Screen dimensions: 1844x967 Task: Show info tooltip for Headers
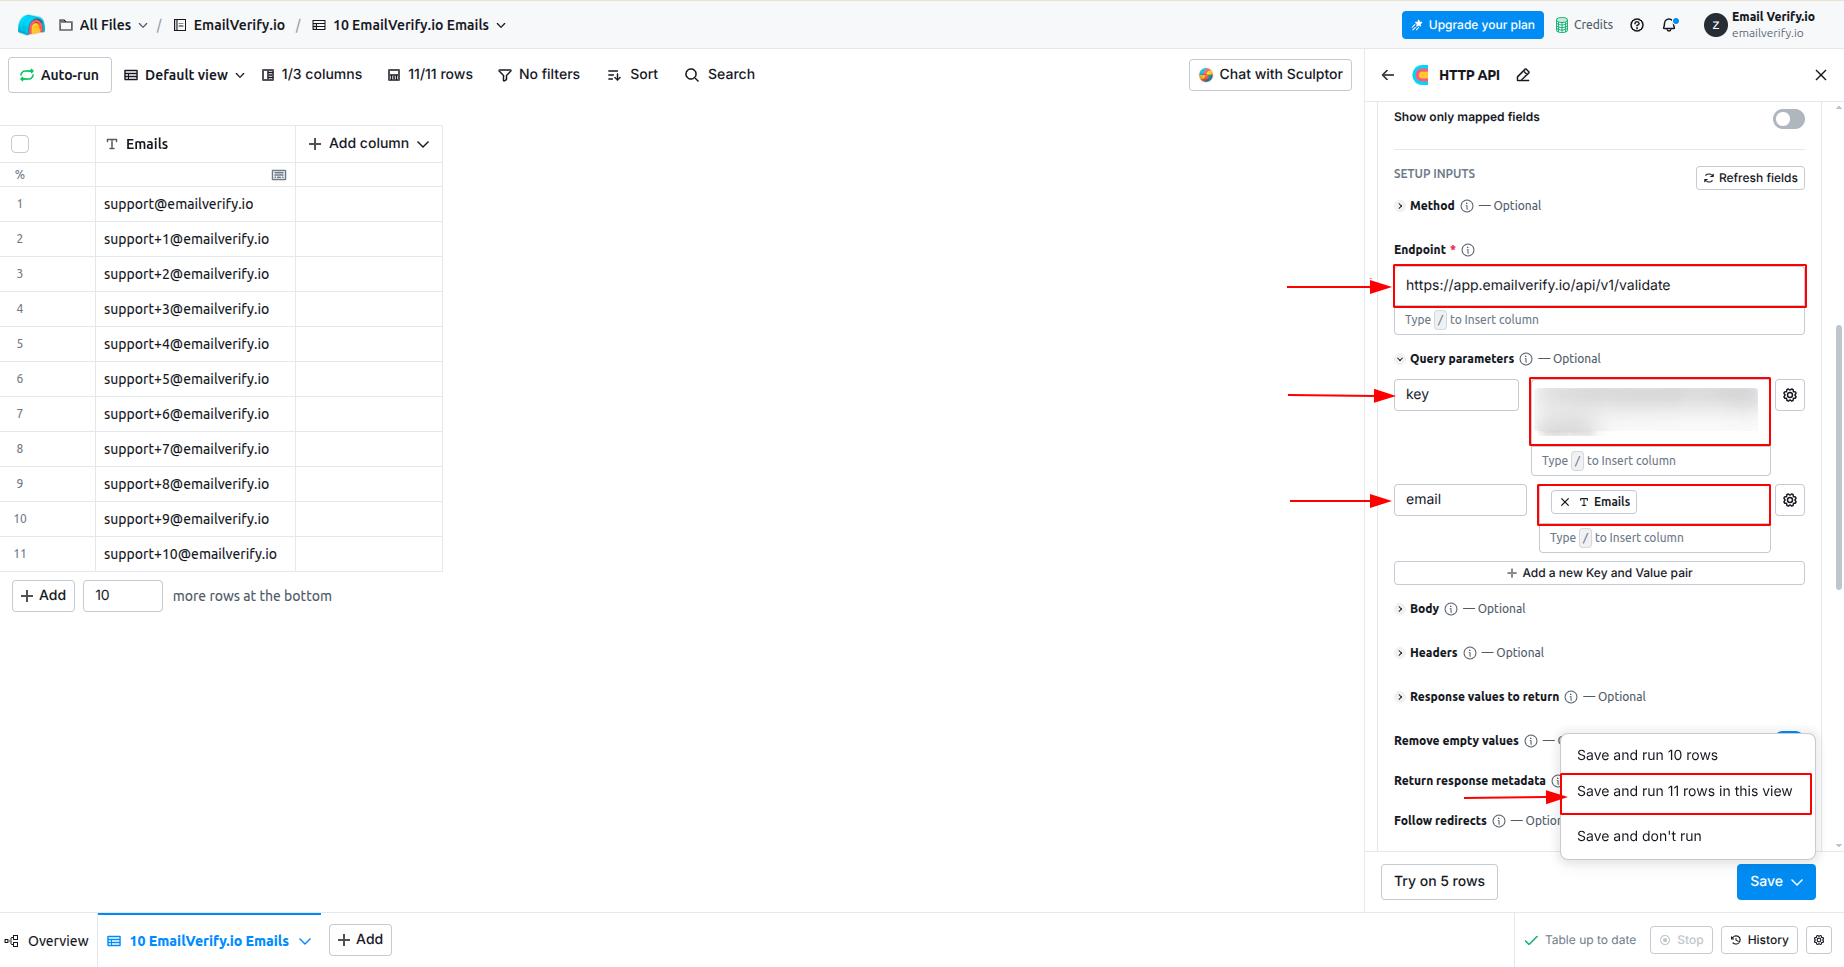1470,653
